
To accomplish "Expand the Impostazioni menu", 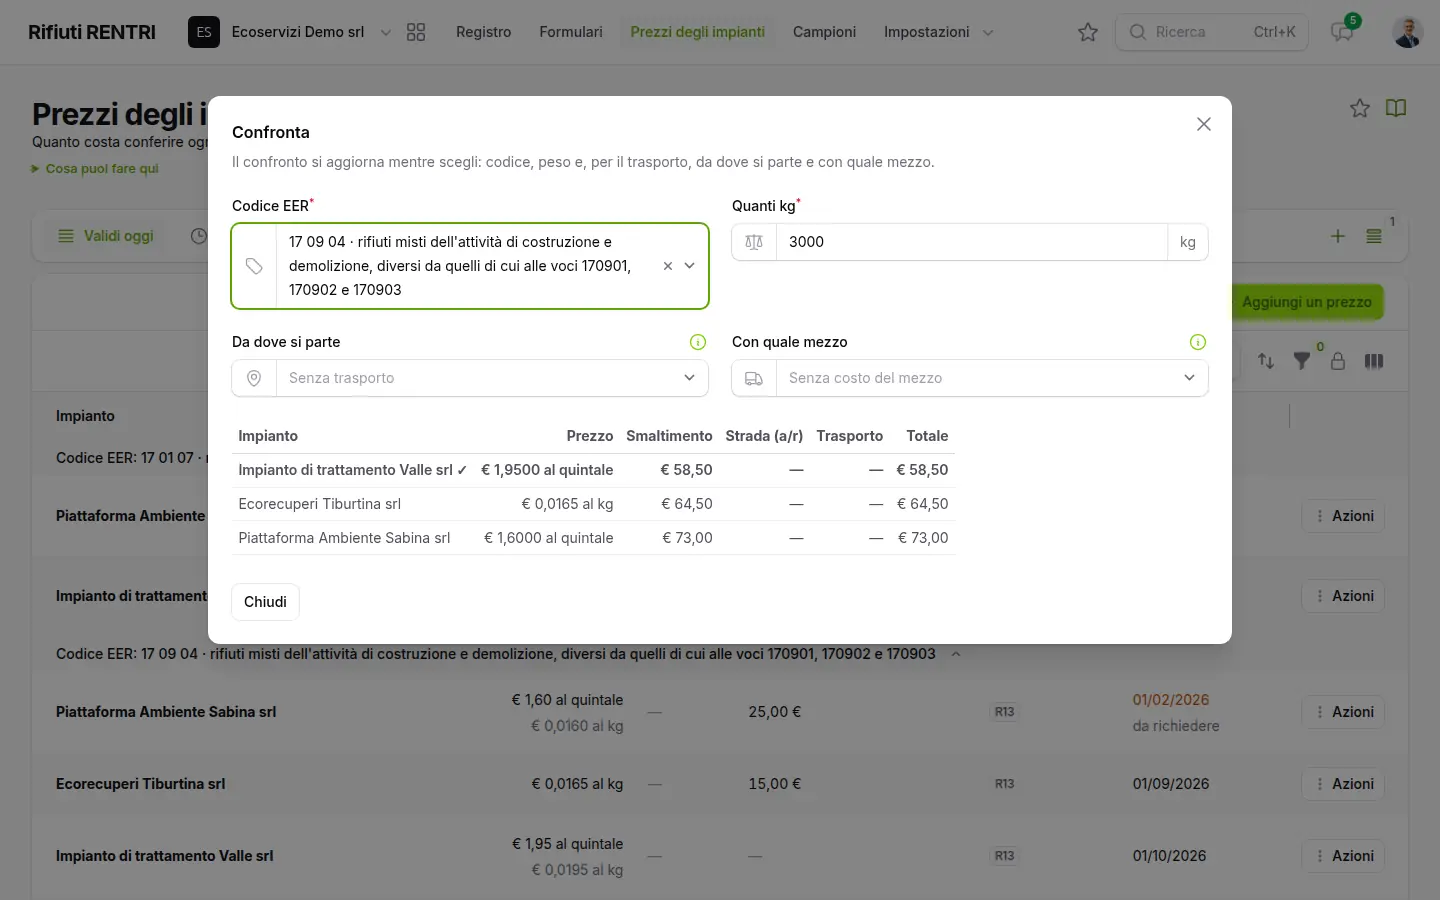I will [x=938, y=32].
